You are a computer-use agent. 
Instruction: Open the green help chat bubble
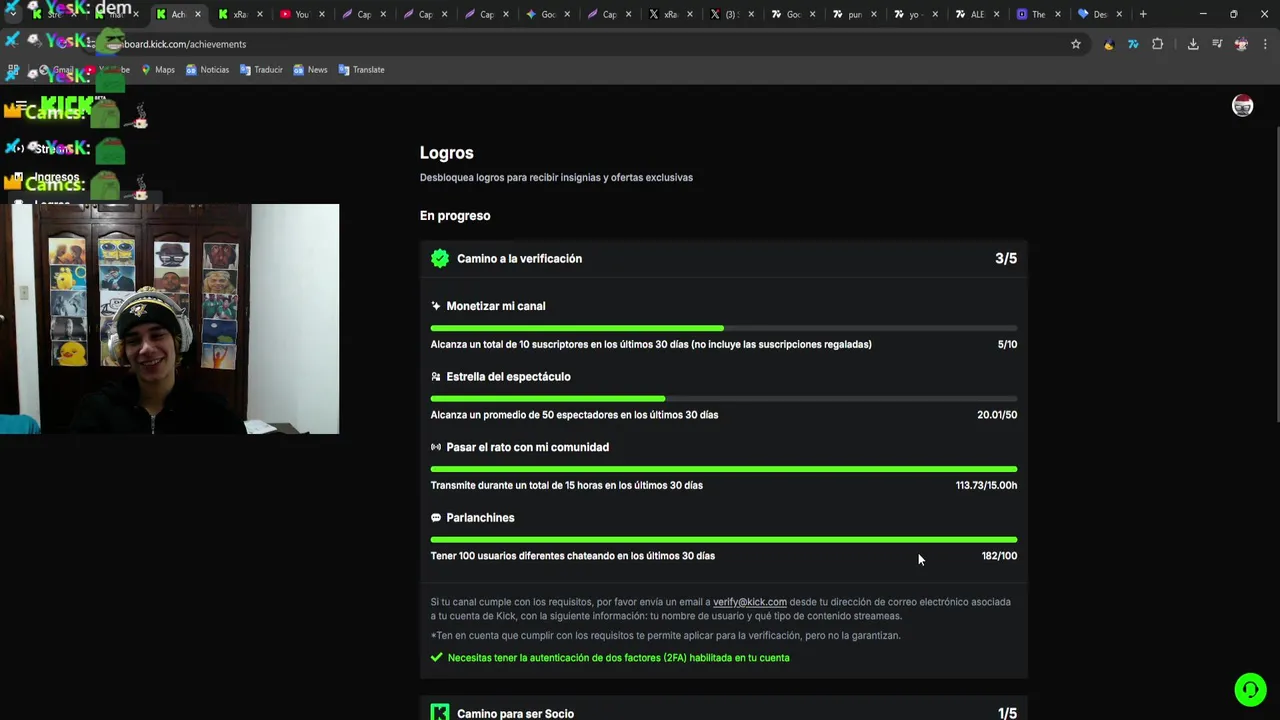coord(1250,690)
